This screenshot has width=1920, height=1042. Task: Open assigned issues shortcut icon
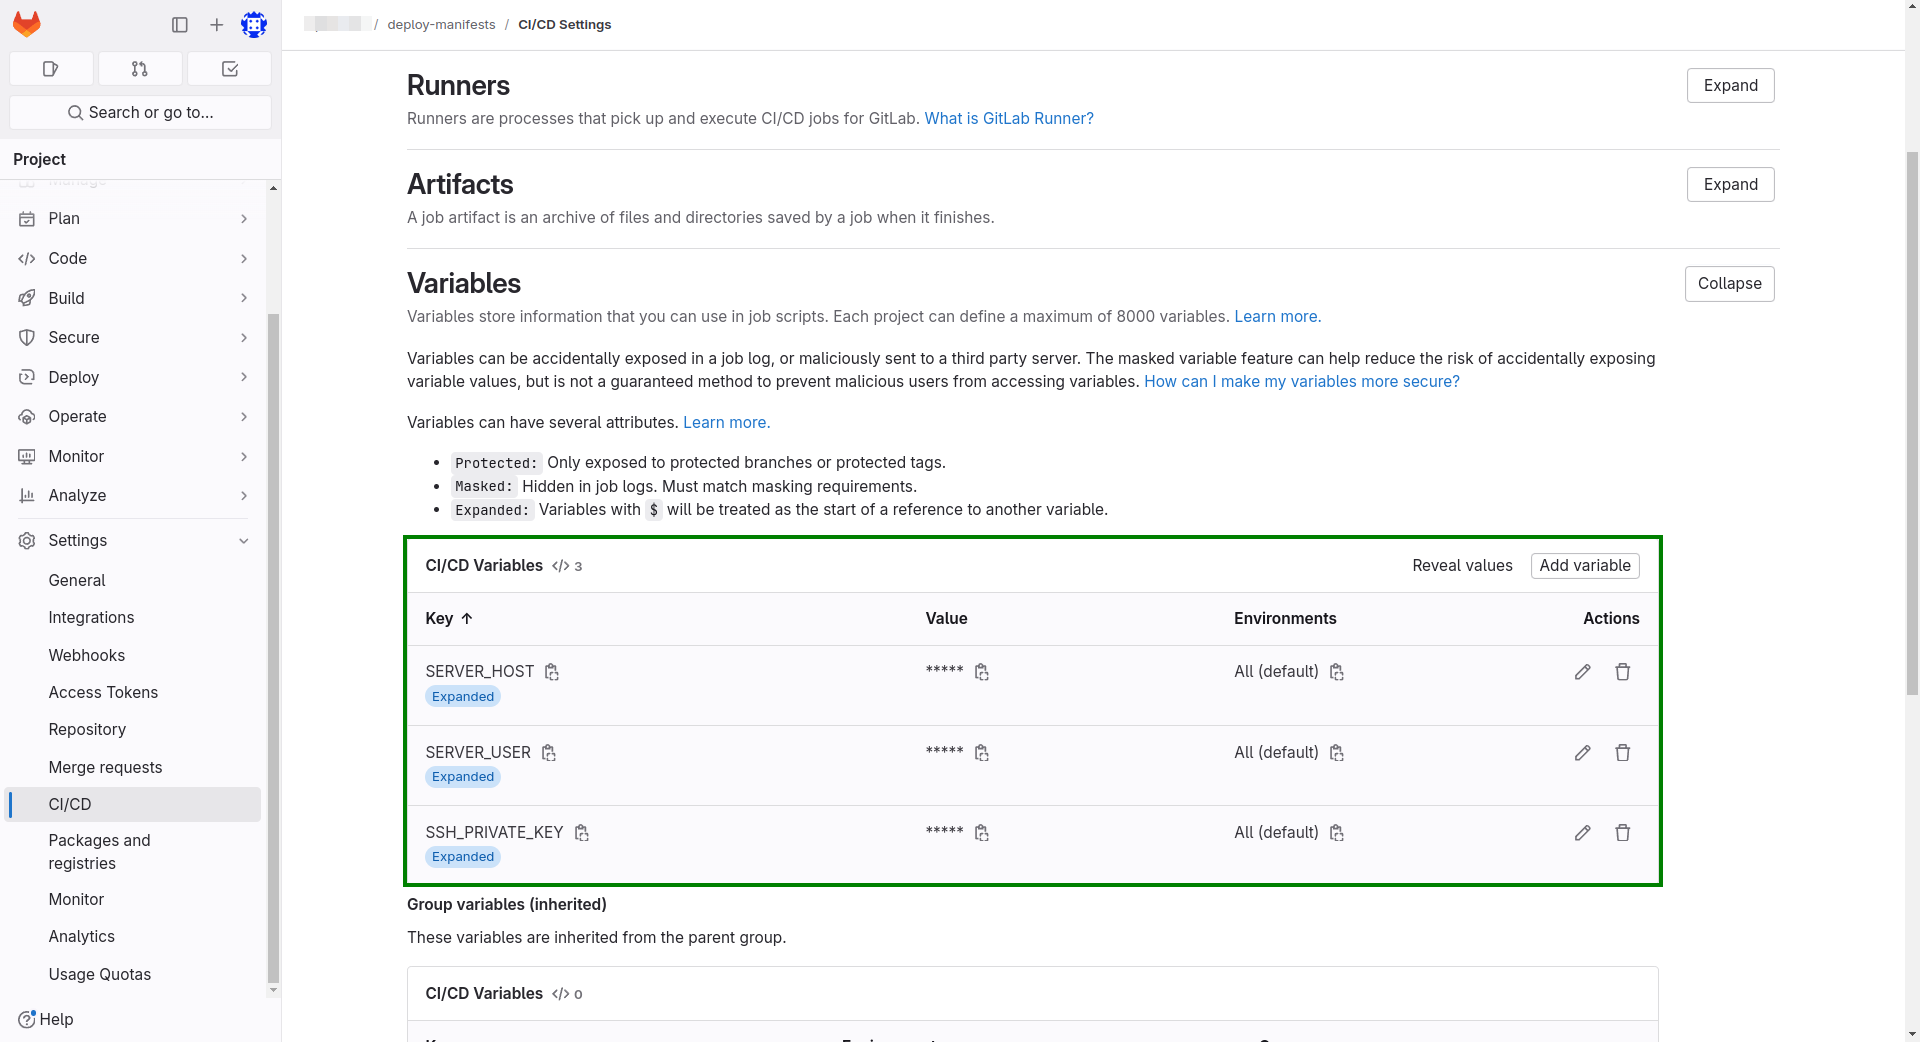[51, 69]
